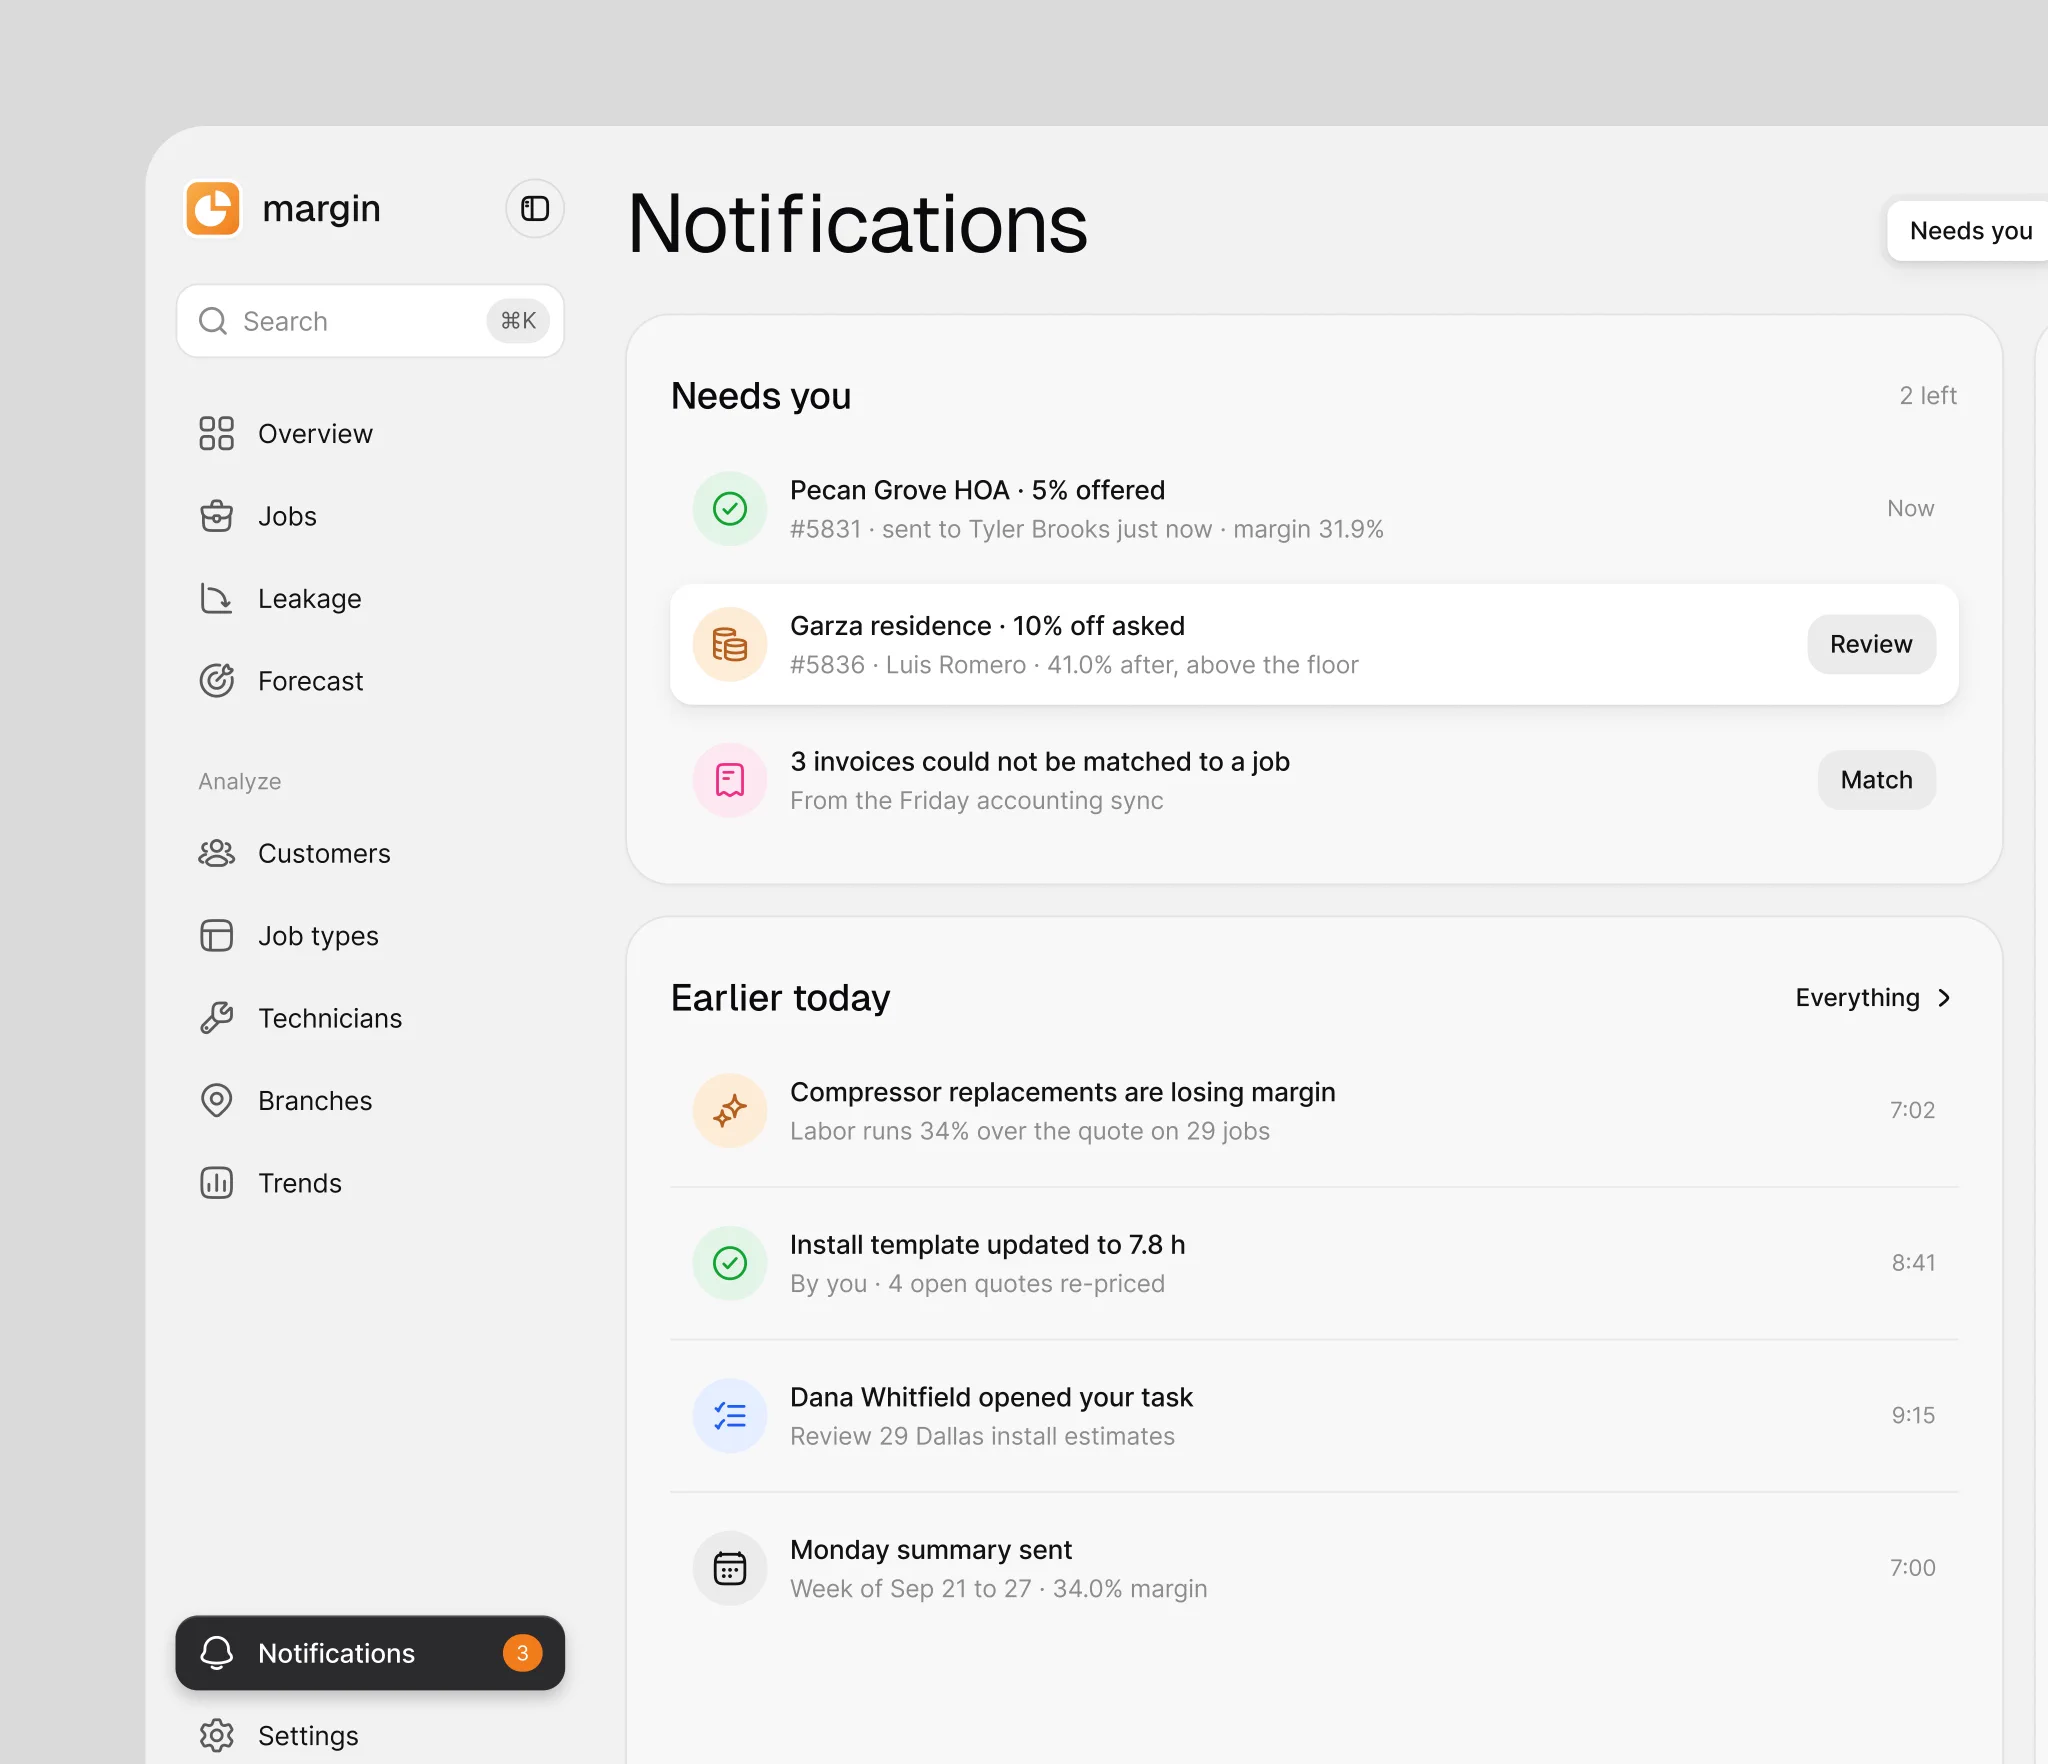
Task: Click the Technicians wrench icon
Action: (216, 1018)
